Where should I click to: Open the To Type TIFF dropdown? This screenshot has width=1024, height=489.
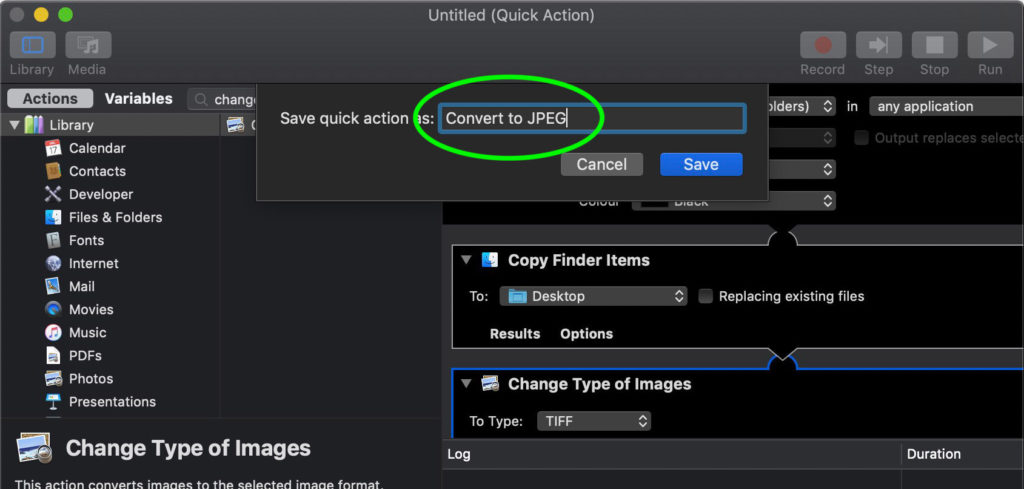(x=594, y=421)
